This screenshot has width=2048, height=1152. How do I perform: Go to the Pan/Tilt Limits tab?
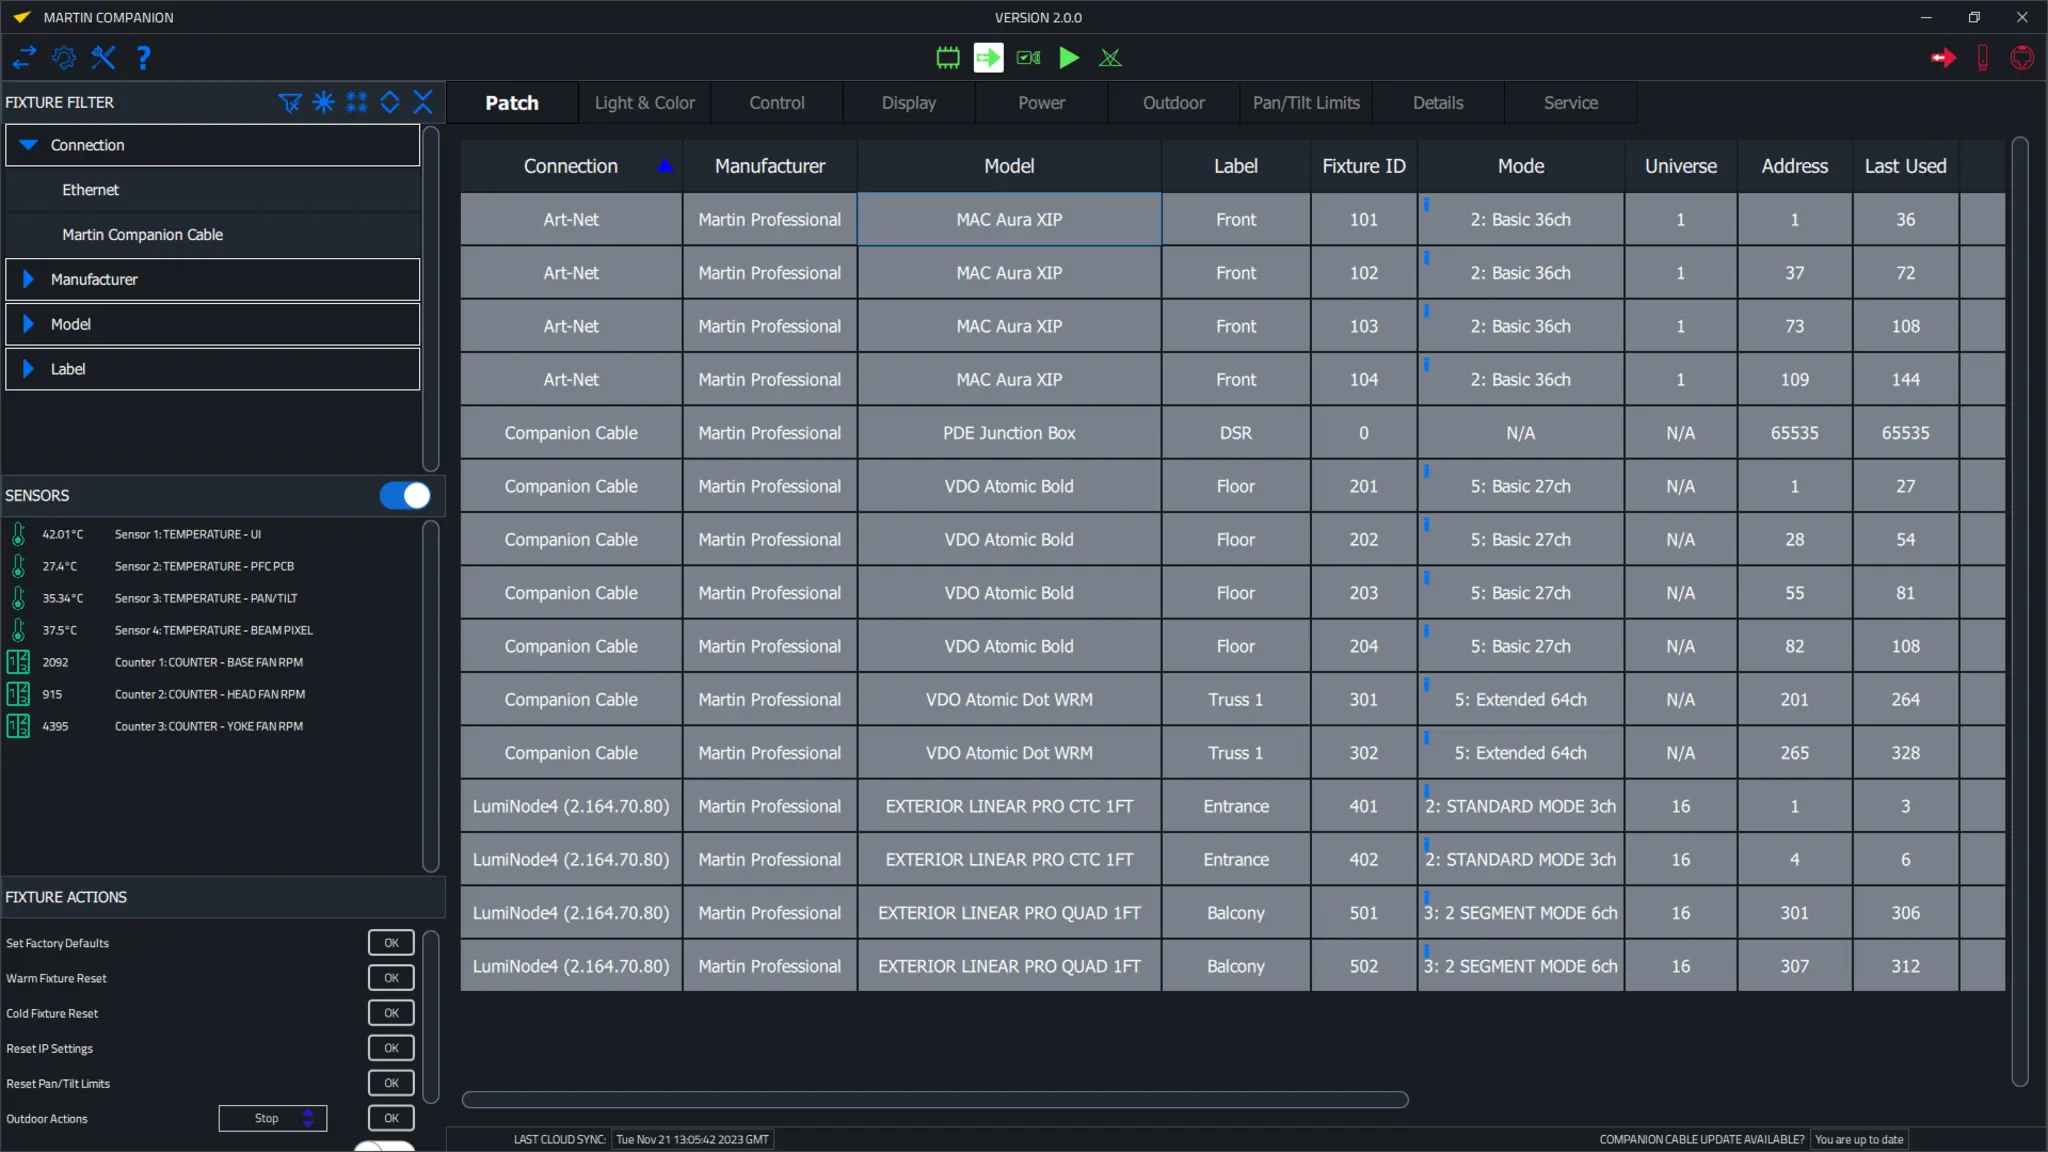tap(1306, 103)
